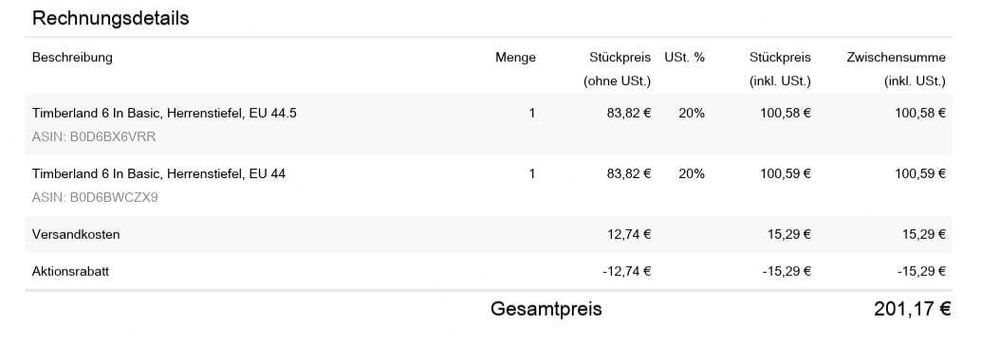
Task: Click the Versandkosten row label
Action: pyautogui.click(x=76, y=235)
